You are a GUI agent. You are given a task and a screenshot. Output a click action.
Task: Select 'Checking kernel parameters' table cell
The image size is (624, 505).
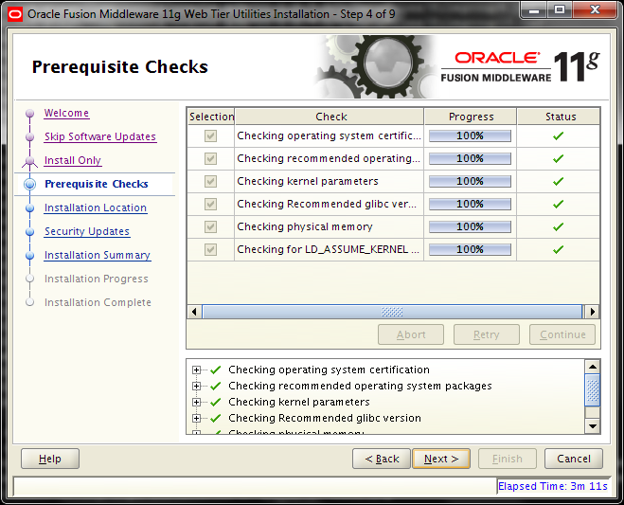pos(329,181)
